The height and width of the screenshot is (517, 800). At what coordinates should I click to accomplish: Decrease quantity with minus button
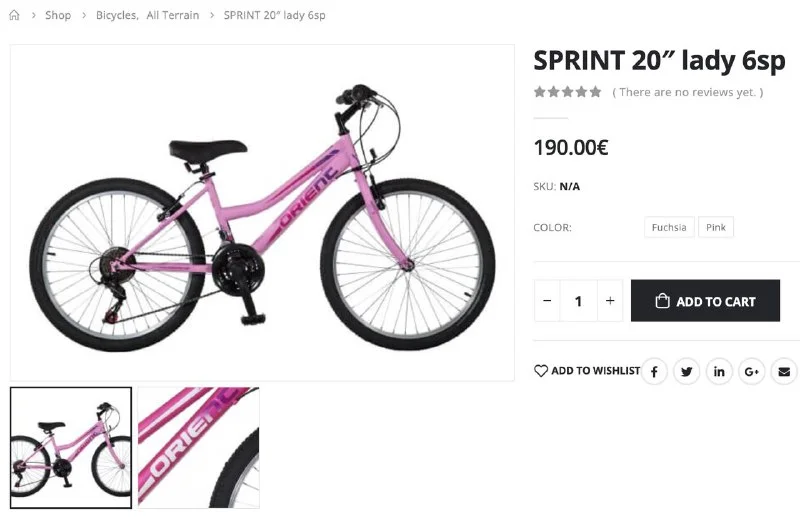[547, 301]
